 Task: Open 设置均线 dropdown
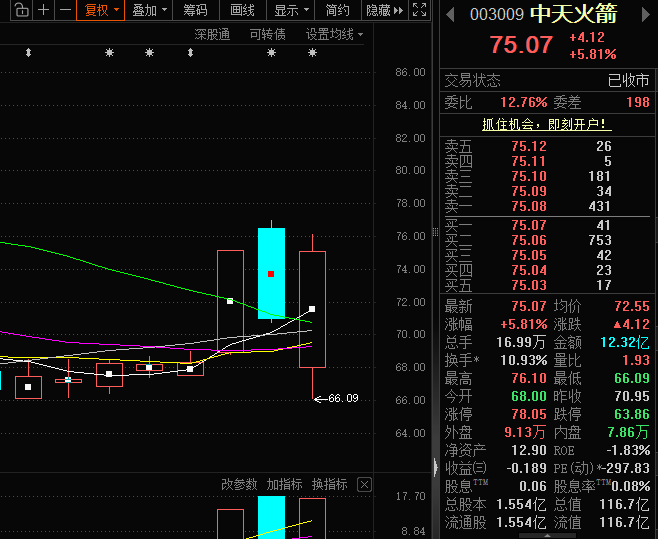pos(334,34)
